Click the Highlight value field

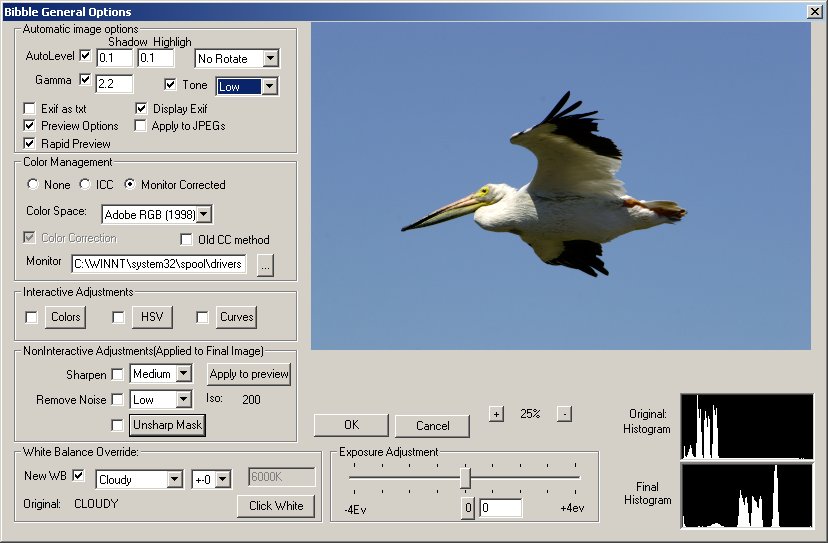[156, 58]
